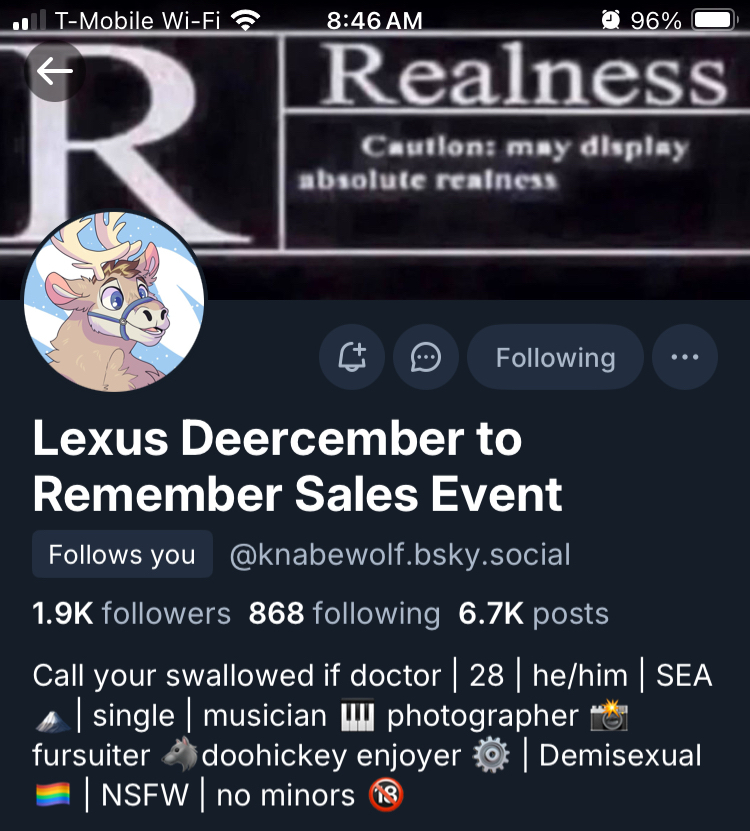Open chat message bubble icon
The image size is (750, 831).
(426, 357)
